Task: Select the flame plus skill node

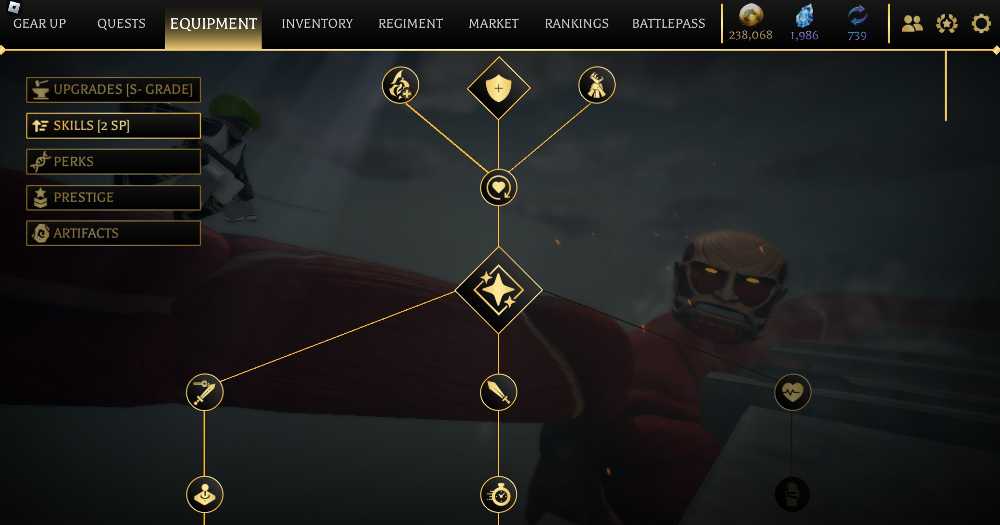Action: pos(401,85)
